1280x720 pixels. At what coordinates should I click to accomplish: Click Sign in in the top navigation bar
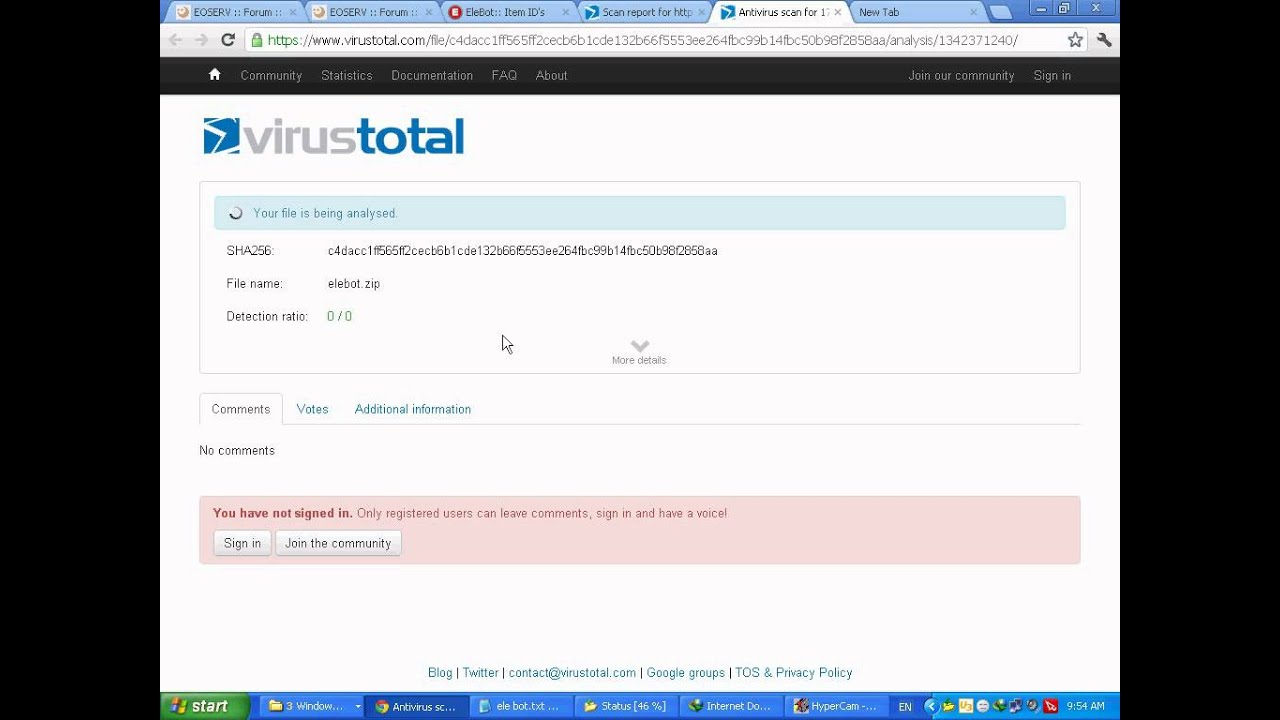(1052, 75)
